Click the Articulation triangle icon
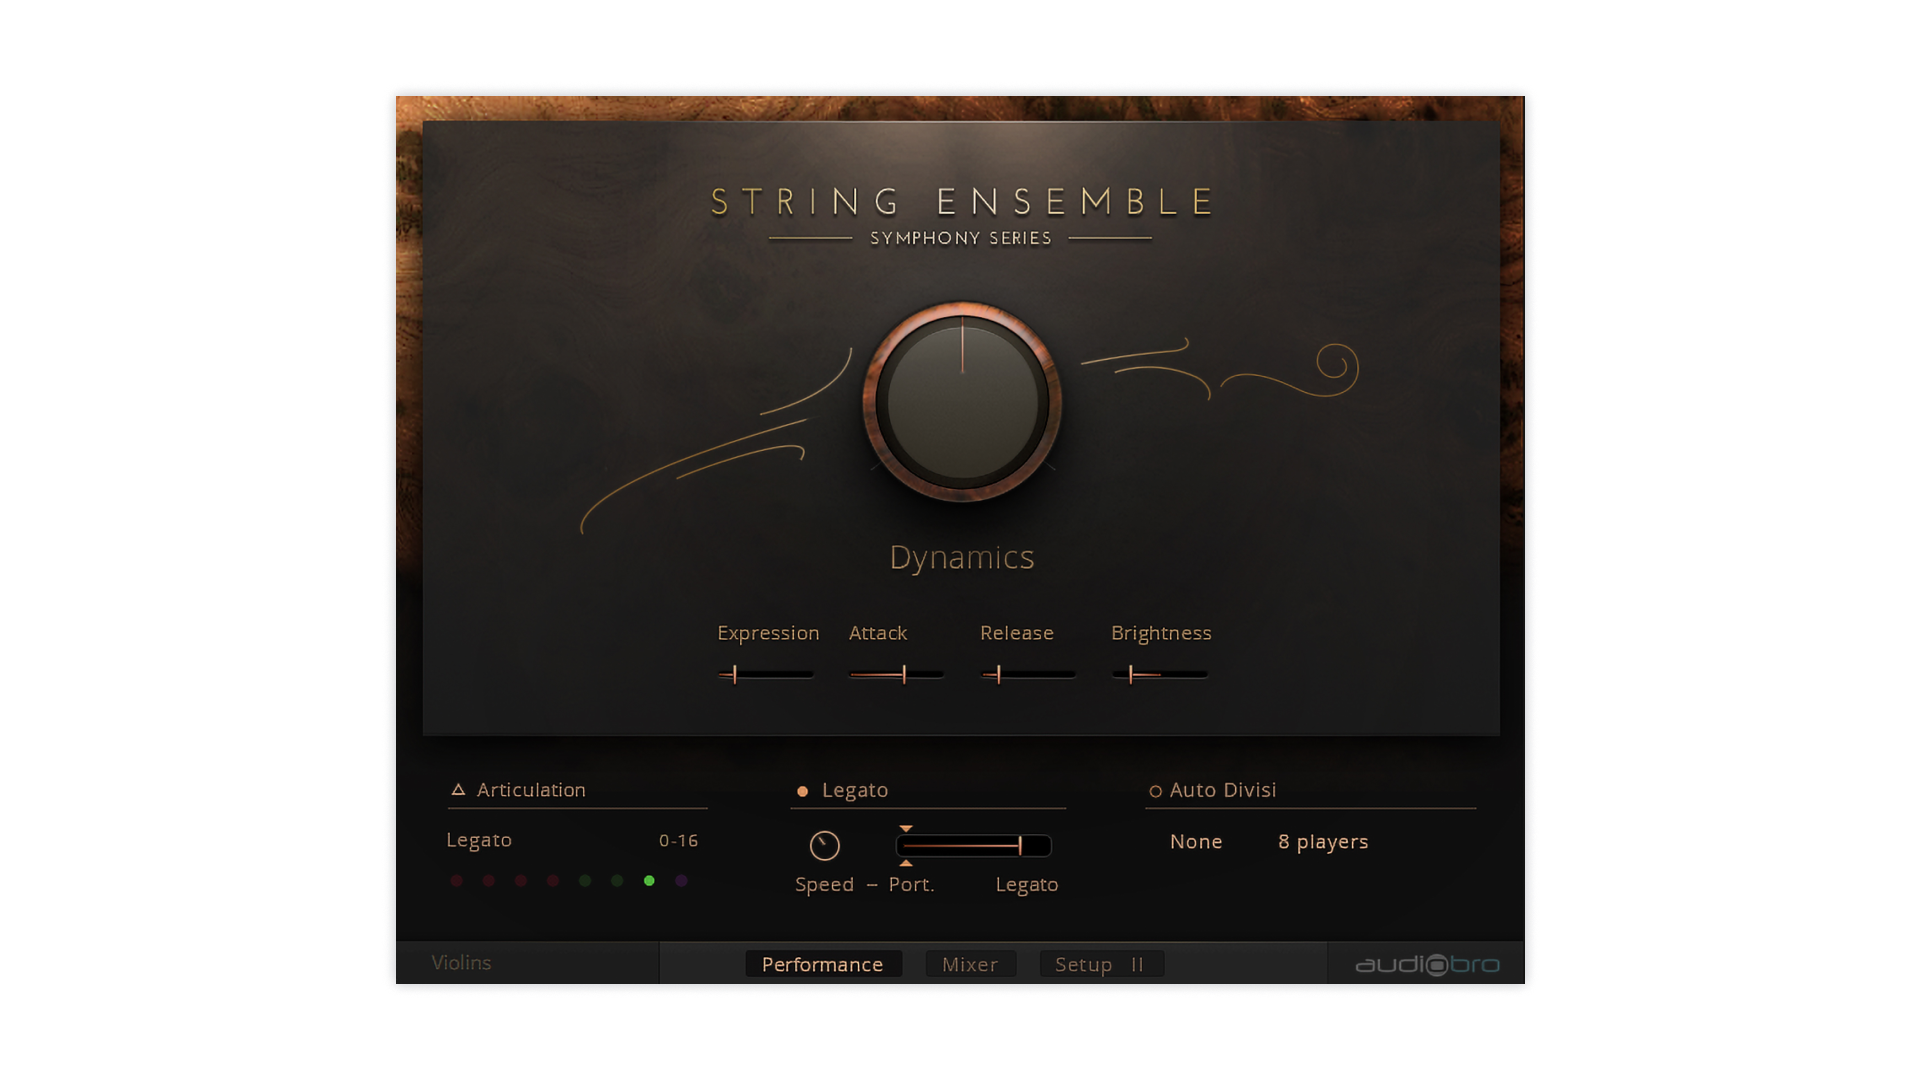This screenshot has height=1080, width=1920. [458, 790]
